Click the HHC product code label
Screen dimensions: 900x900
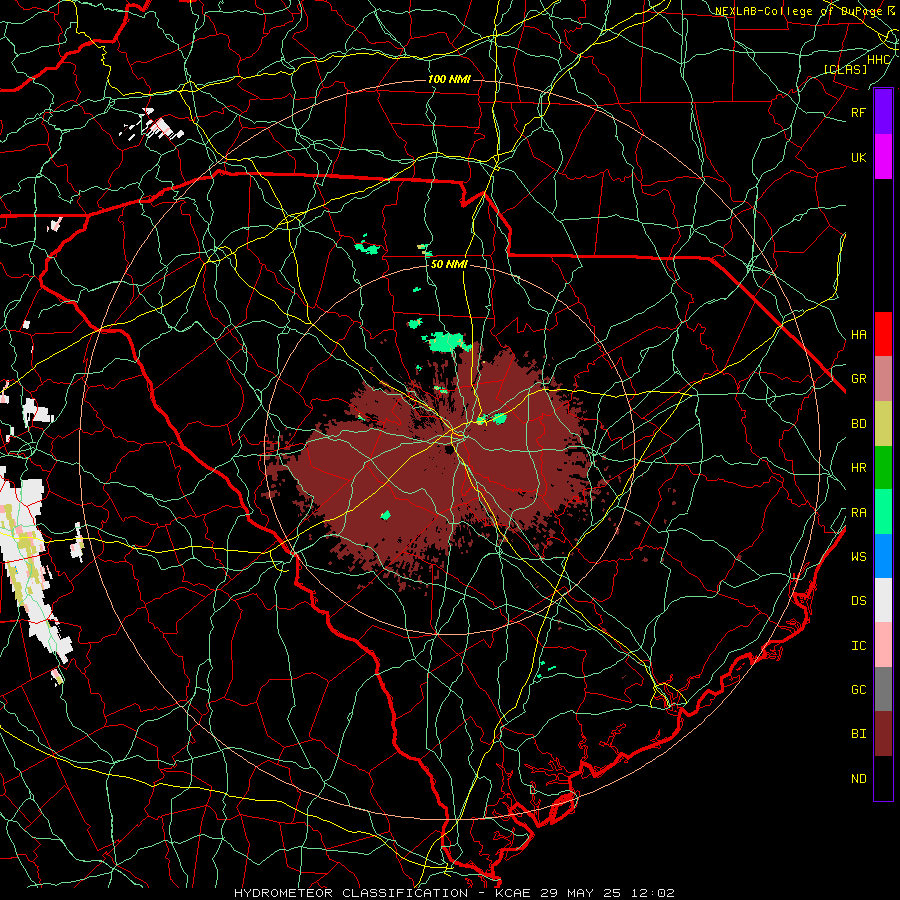[878, 60]
